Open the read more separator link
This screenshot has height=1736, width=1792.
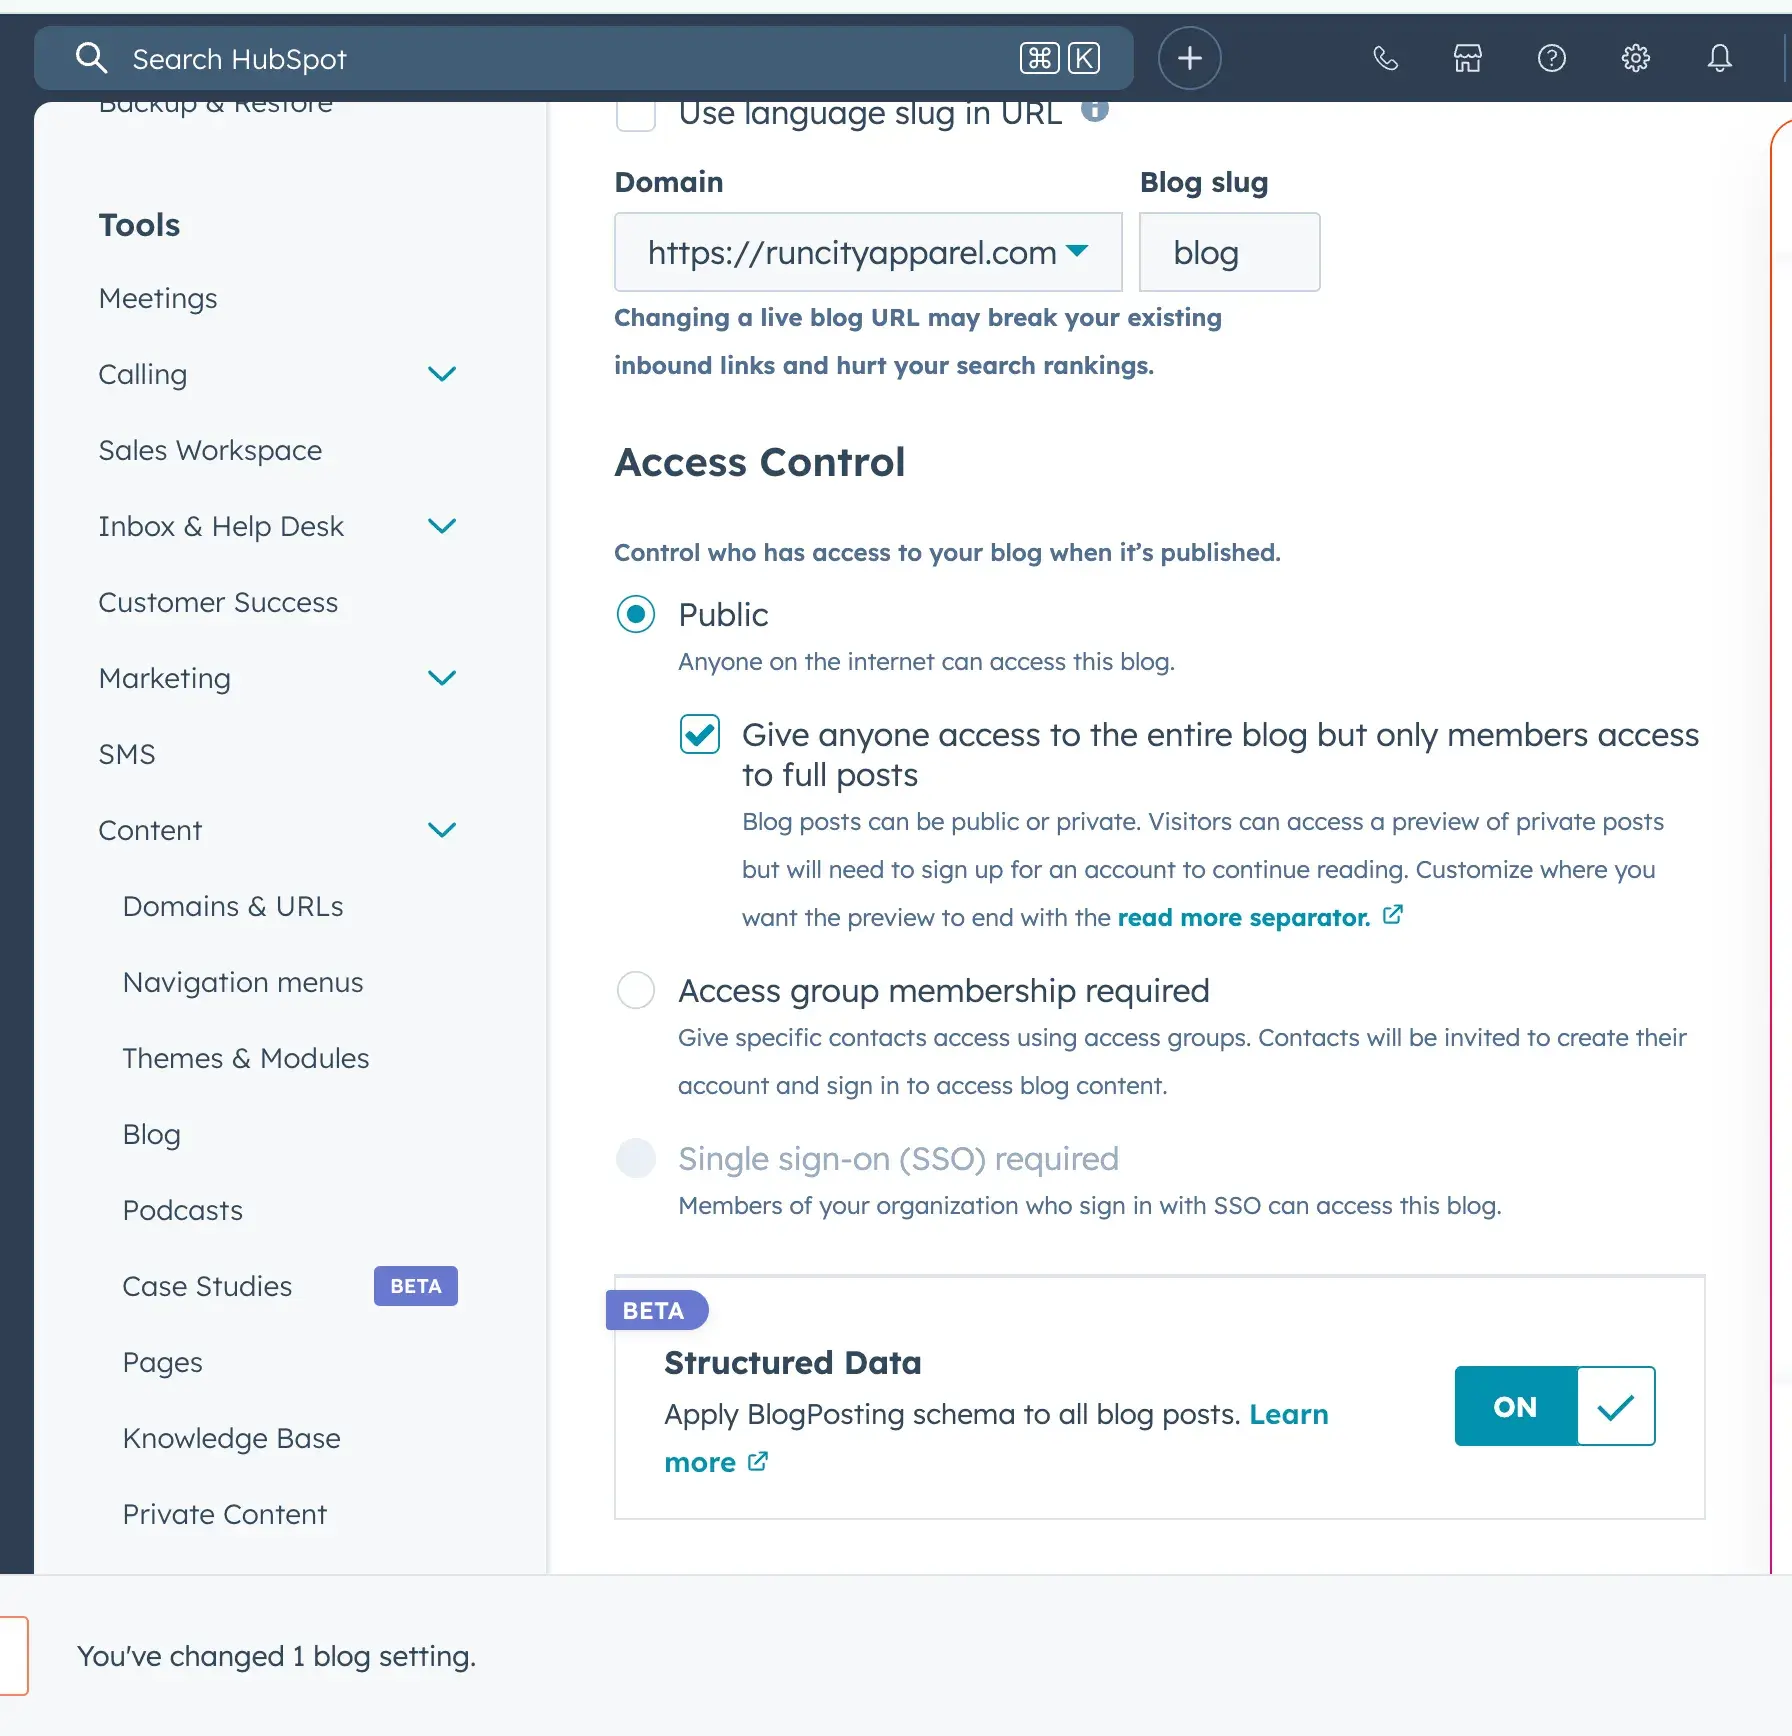[x=1242, y=917]
